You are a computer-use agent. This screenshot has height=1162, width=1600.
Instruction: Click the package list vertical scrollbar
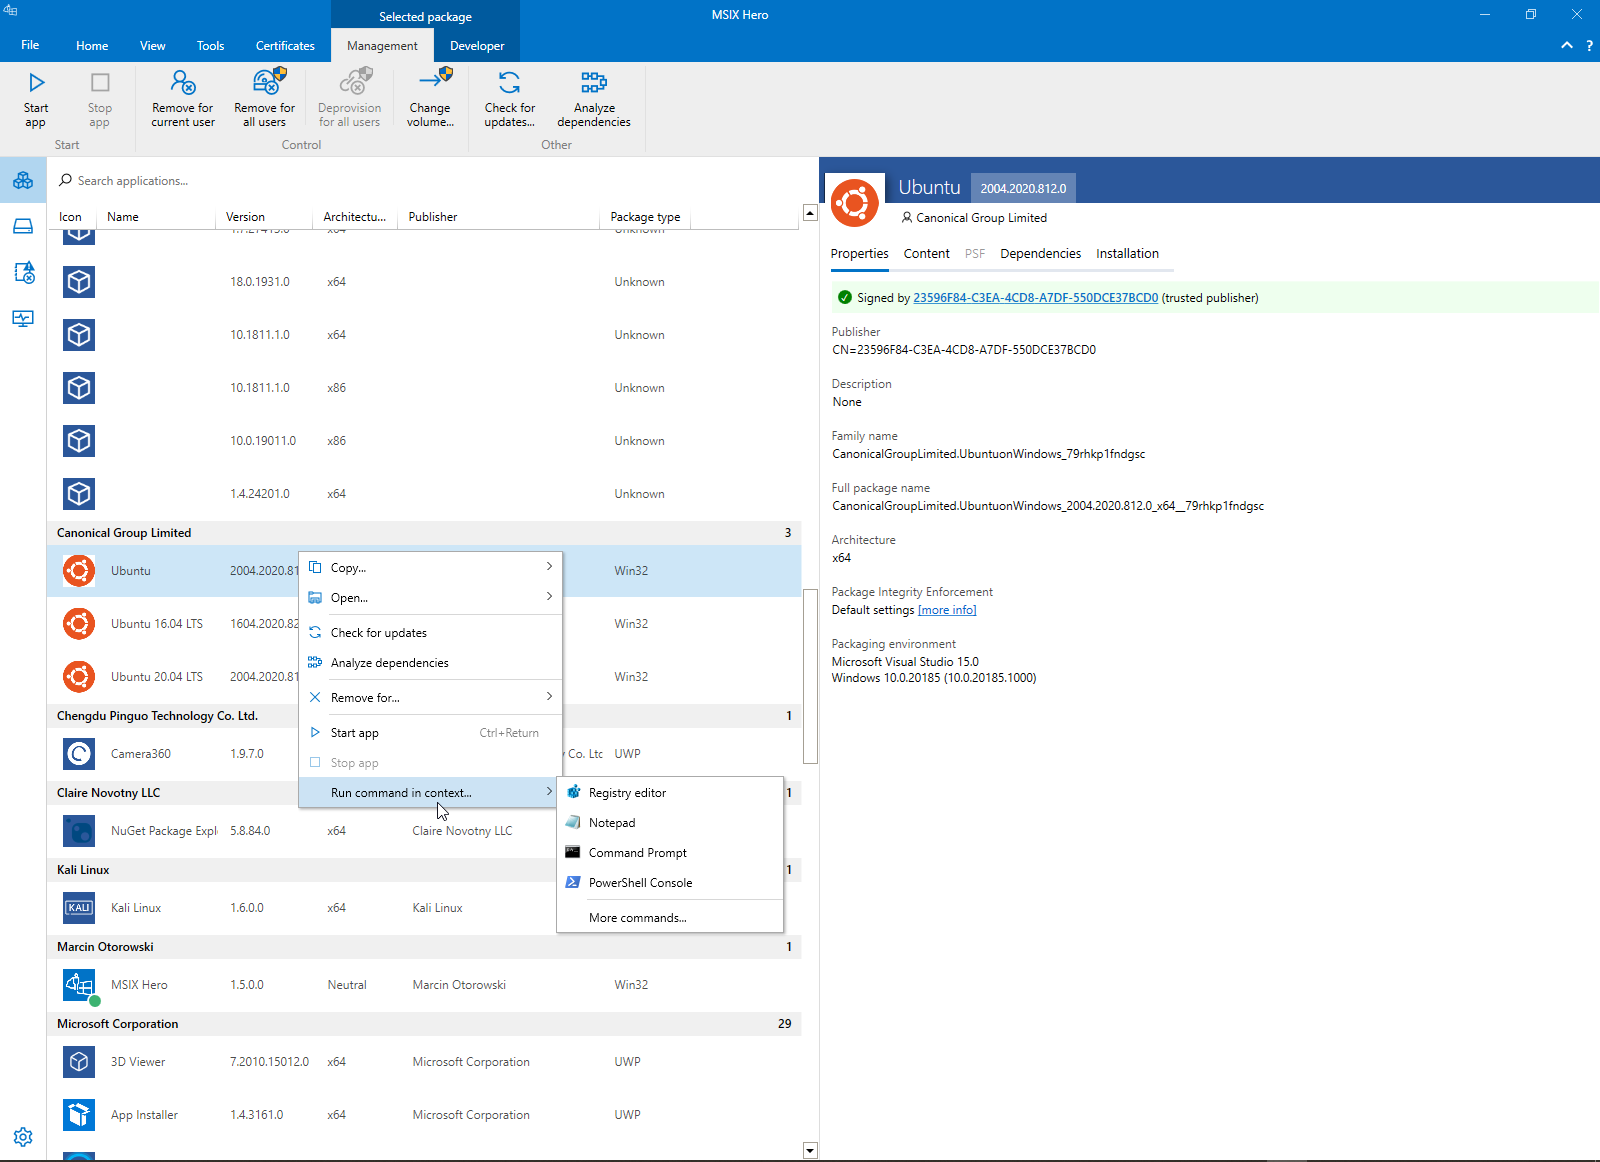[810, 678]
